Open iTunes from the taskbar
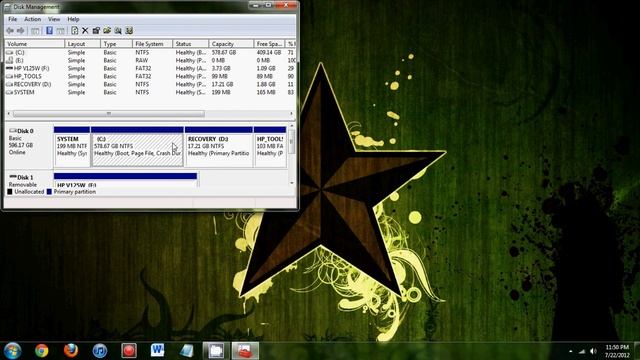The image size is (640, 360). pyautogui.click(x=100, y=351)
